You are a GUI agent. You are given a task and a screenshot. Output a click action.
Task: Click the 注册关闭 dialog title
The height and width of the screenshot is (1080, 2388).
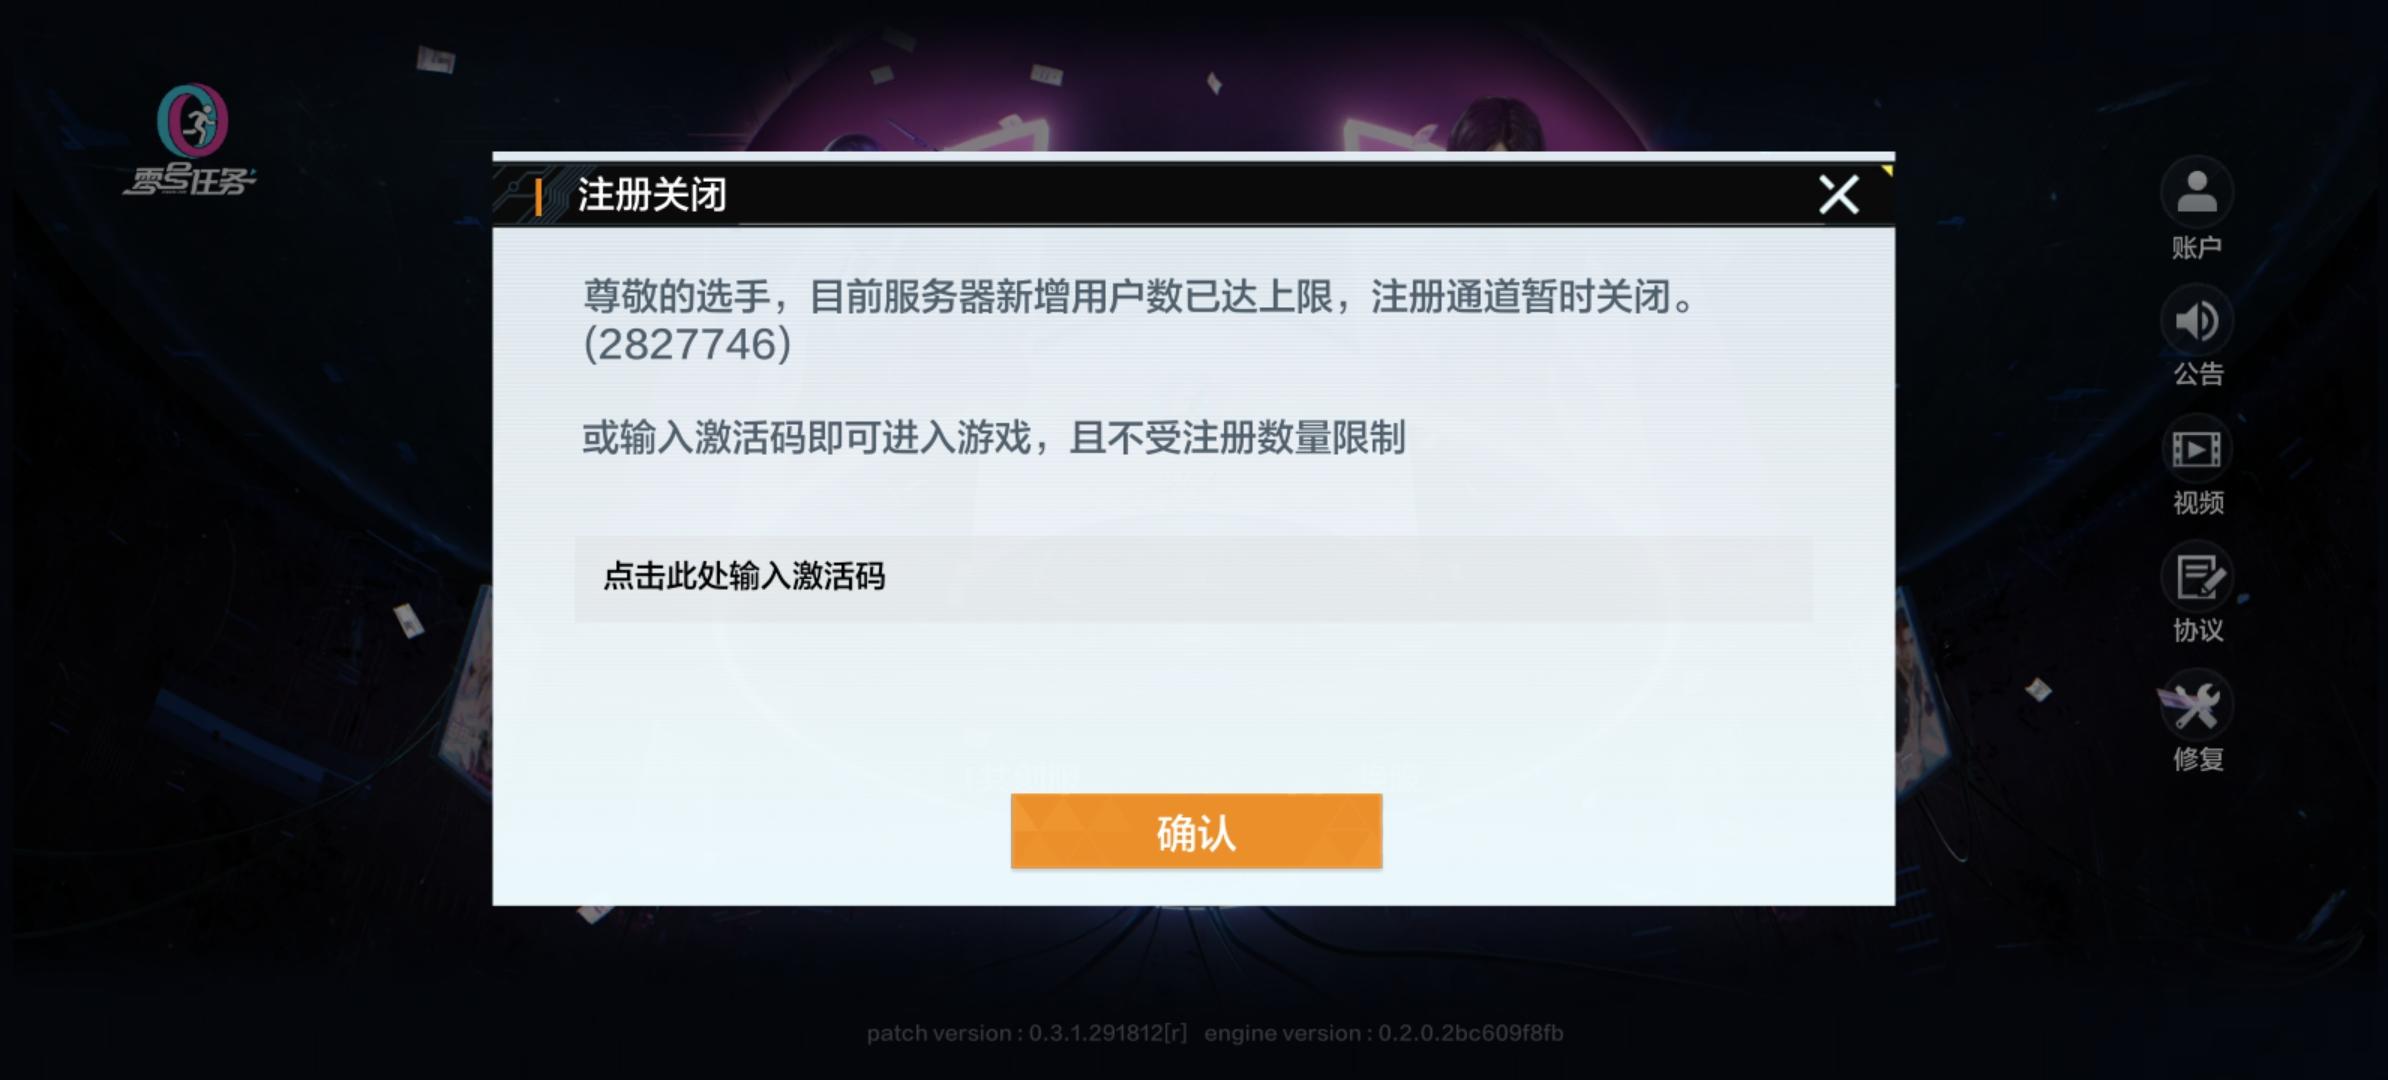pyautogui.click(x=652, y=195)
